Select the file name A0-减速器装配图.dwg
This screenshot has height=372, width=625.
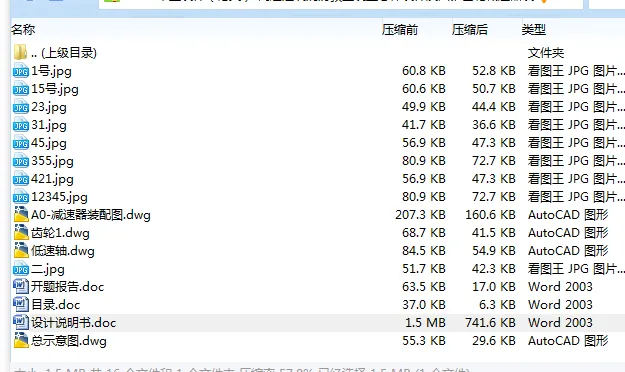point(91,215)
